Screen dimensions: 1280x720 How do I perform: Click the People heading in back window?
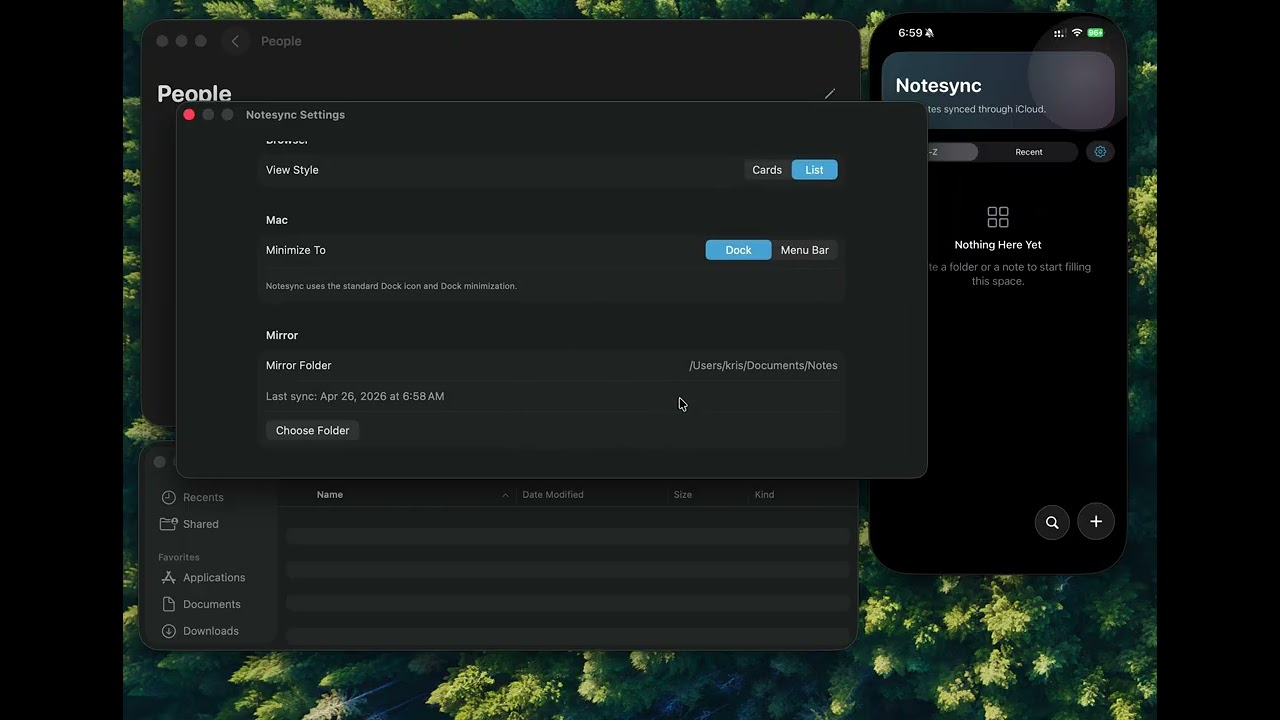click(x=194, y=93)
